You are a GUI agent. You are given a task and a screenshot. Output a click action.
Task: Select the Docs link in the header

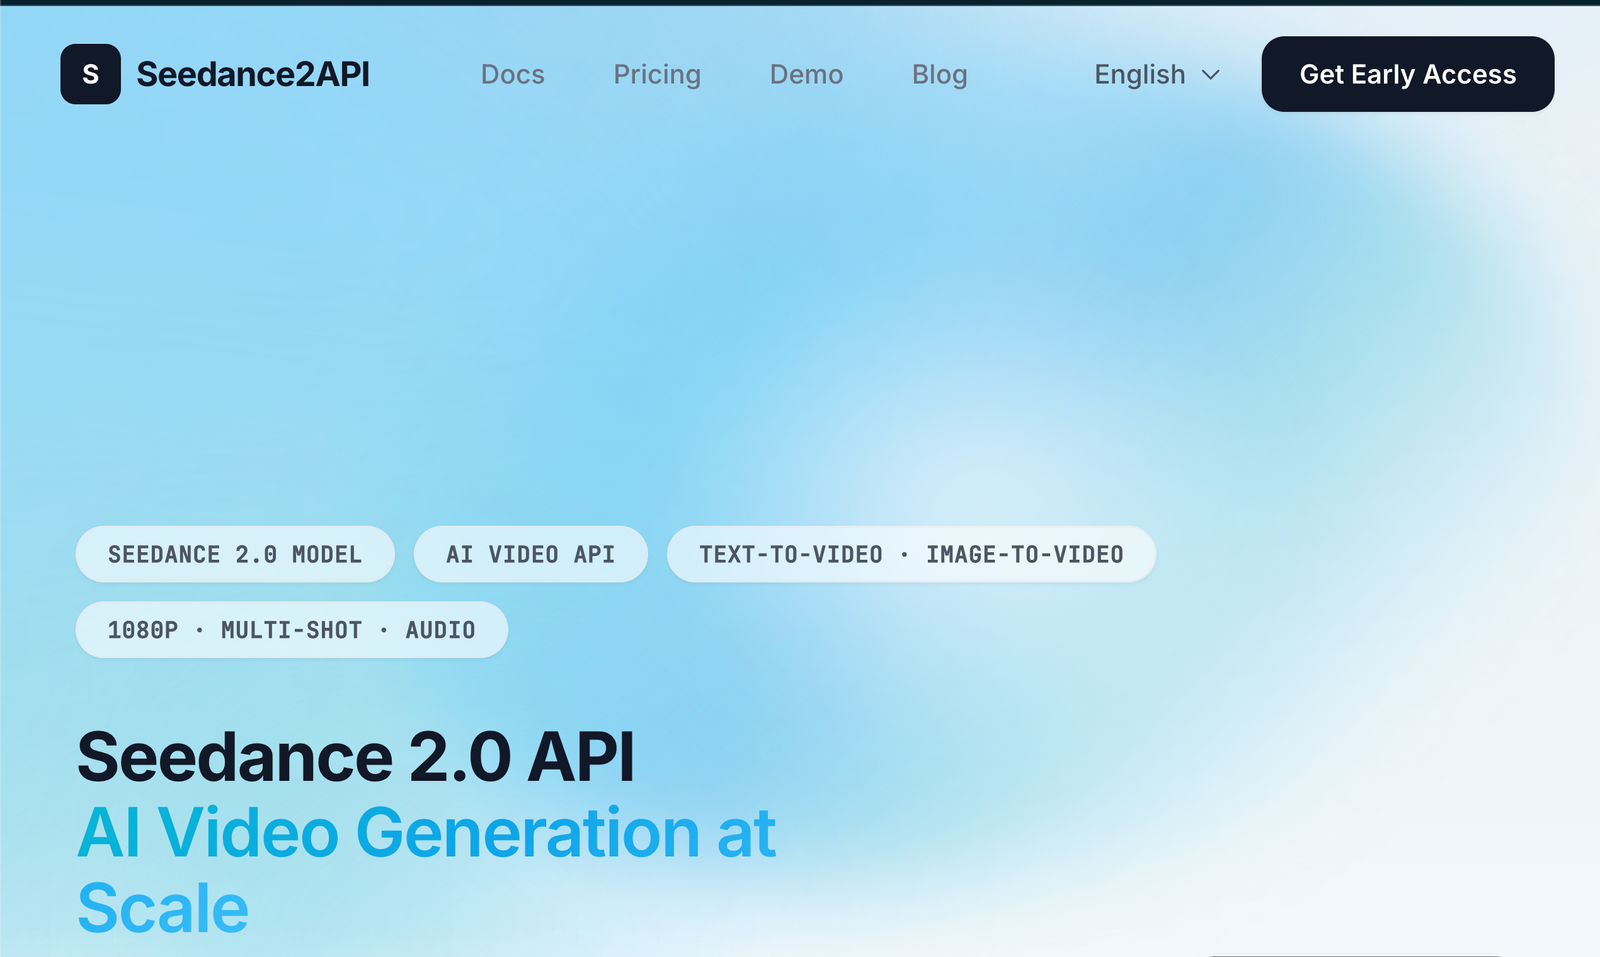point(512,74)
